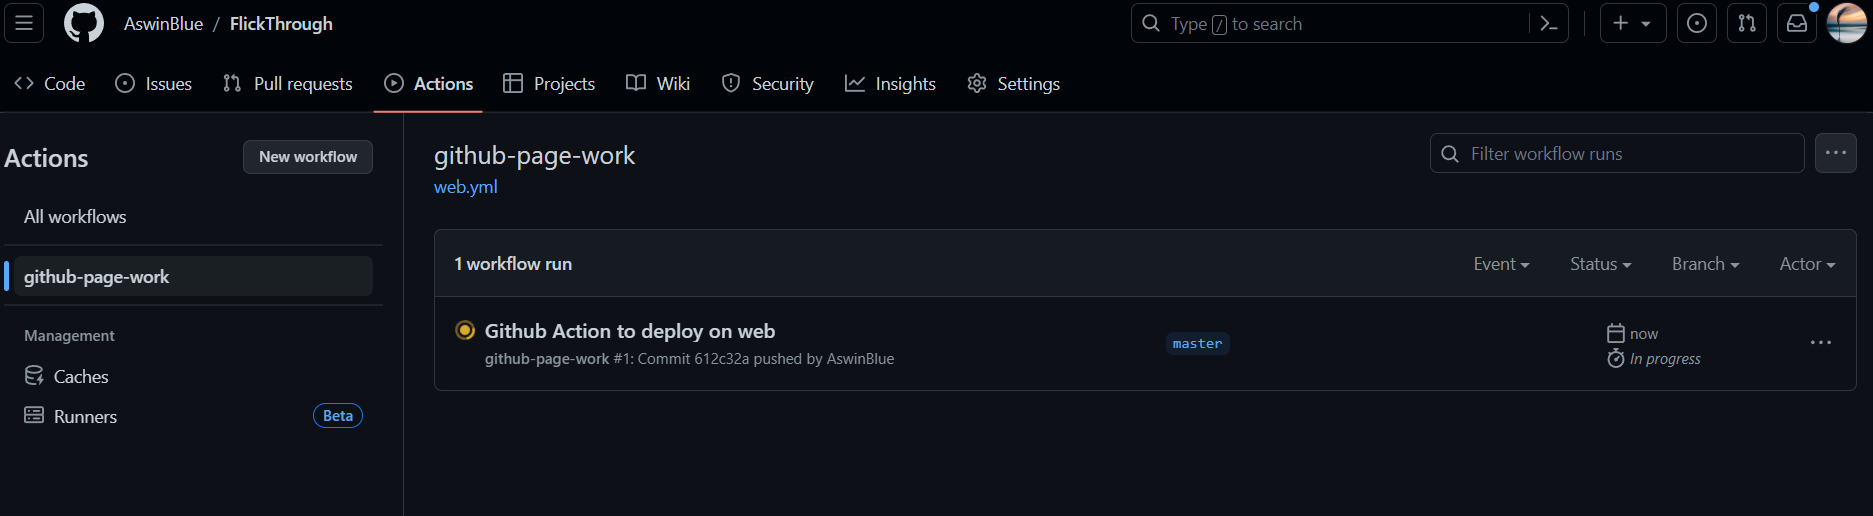Click the run's commit 612c32a description text

tap(690, 359)
